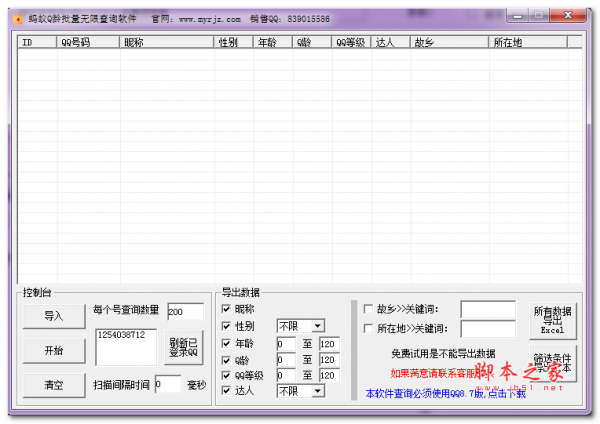The image size is (600, 424).
Task: Sort by the QQ号码 column header
Action: pyautogui.click(x=87, y=42)
